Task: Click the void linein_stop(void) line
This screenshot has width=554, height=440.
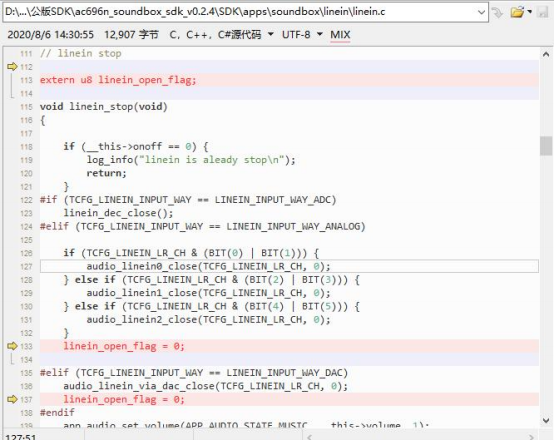Action: click(104, 107)
